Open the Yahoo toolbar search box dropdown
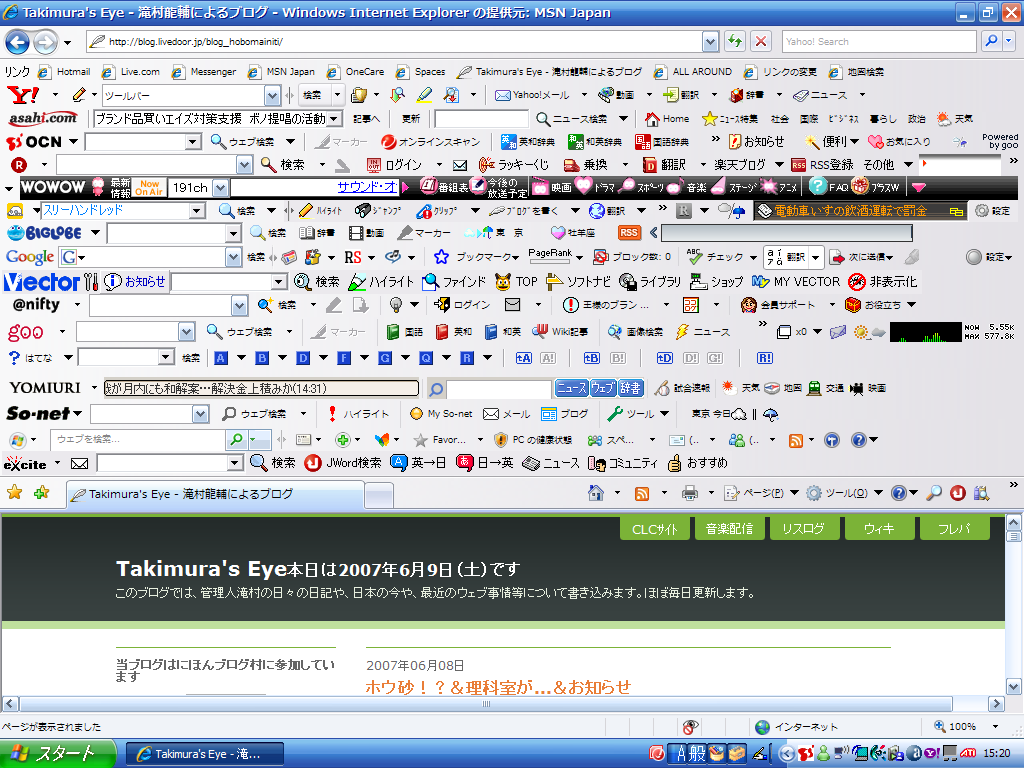Viewport: 1024px width, 768px height. (273, 96)
